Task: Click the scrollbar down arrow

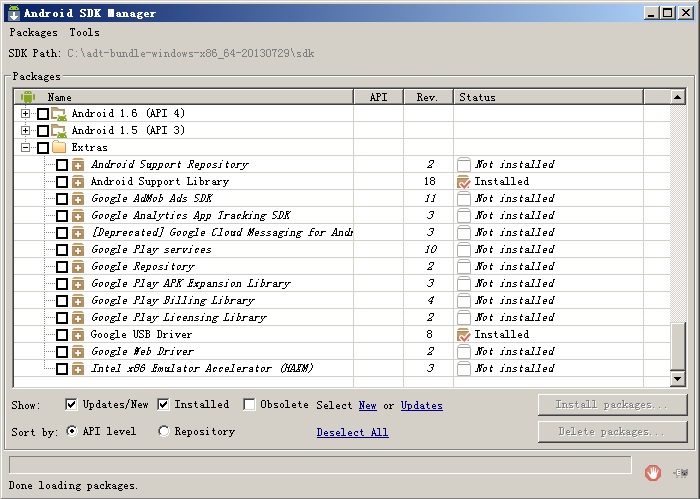Action: click(678, 379)
